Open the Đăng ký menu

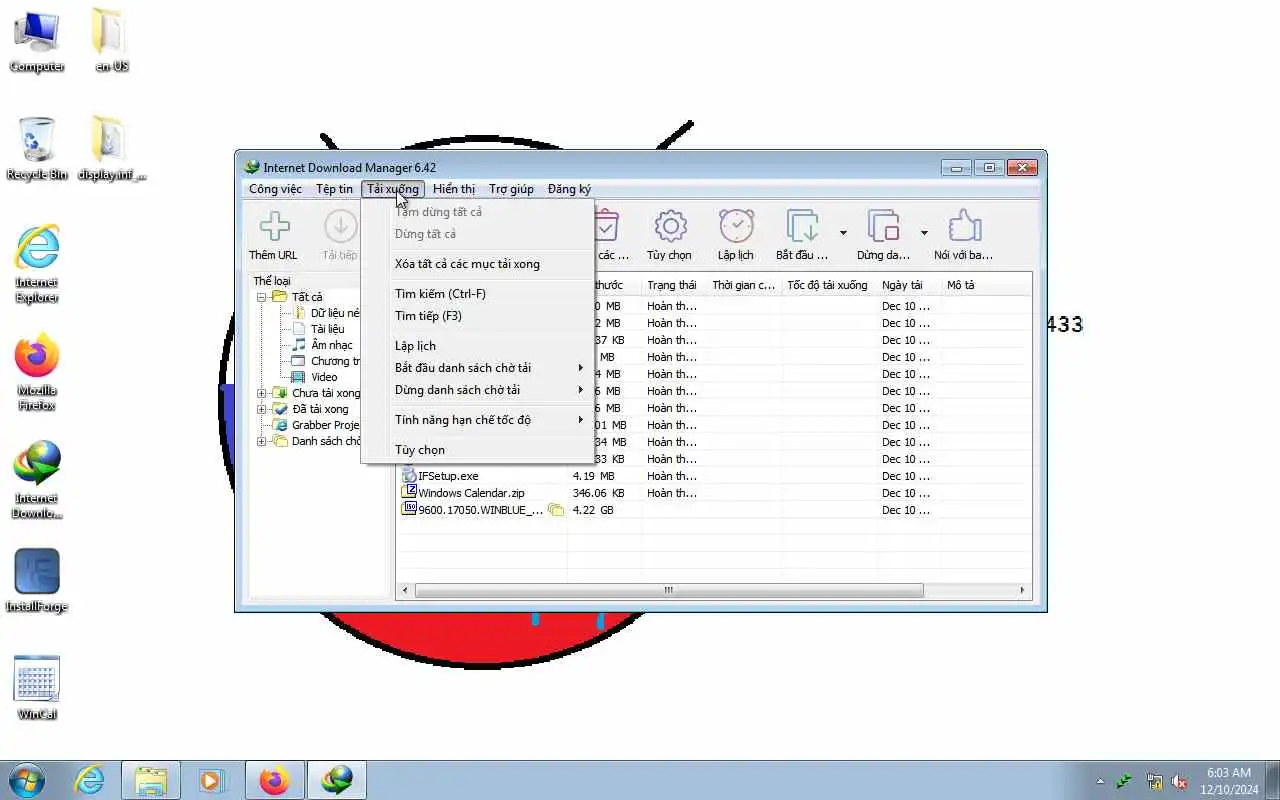coord(569,189)
